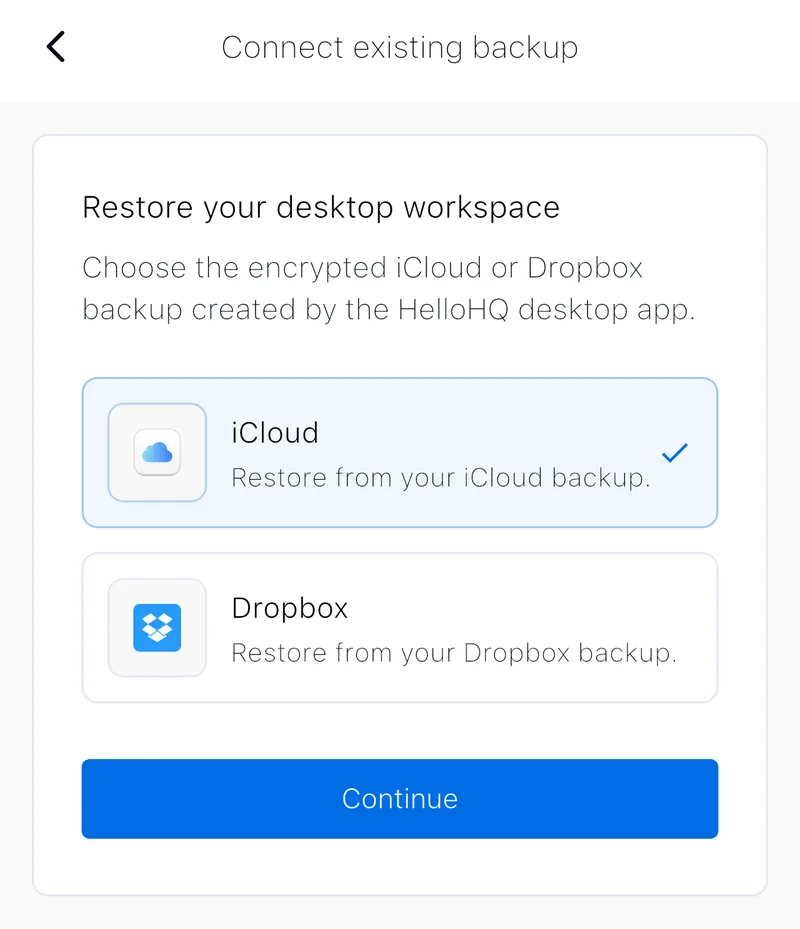The height and width of the screenshot is (929, 800).
Task: Click the 'Restore your desktop workspace' heading
Action: click(x=321, y=208)
